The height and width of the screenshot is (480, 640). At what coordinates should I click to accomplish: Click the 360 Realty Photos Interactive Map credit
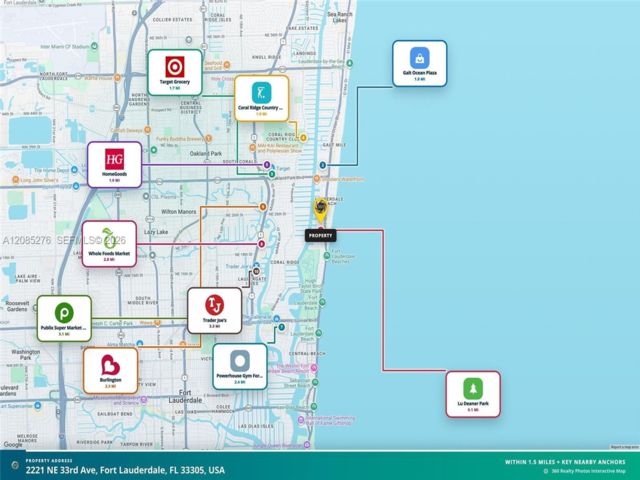(585, 471)
